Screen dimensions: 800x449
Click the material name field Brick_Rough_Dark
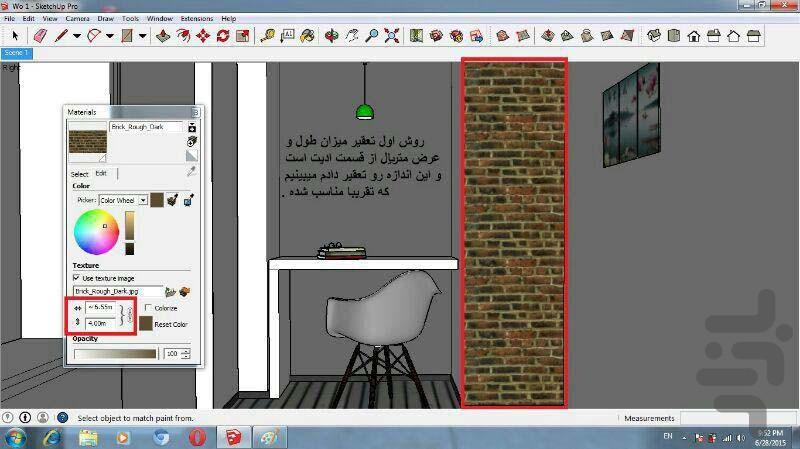(x=146, y=127)
